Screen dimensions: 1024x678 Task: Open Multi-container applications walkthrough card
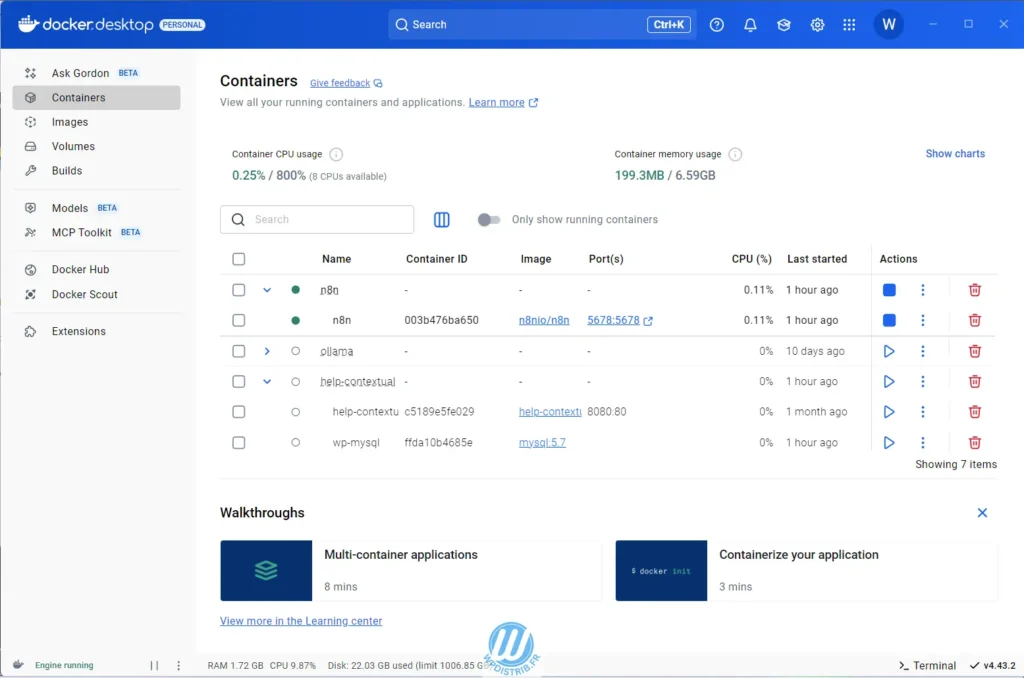point(411,570)
